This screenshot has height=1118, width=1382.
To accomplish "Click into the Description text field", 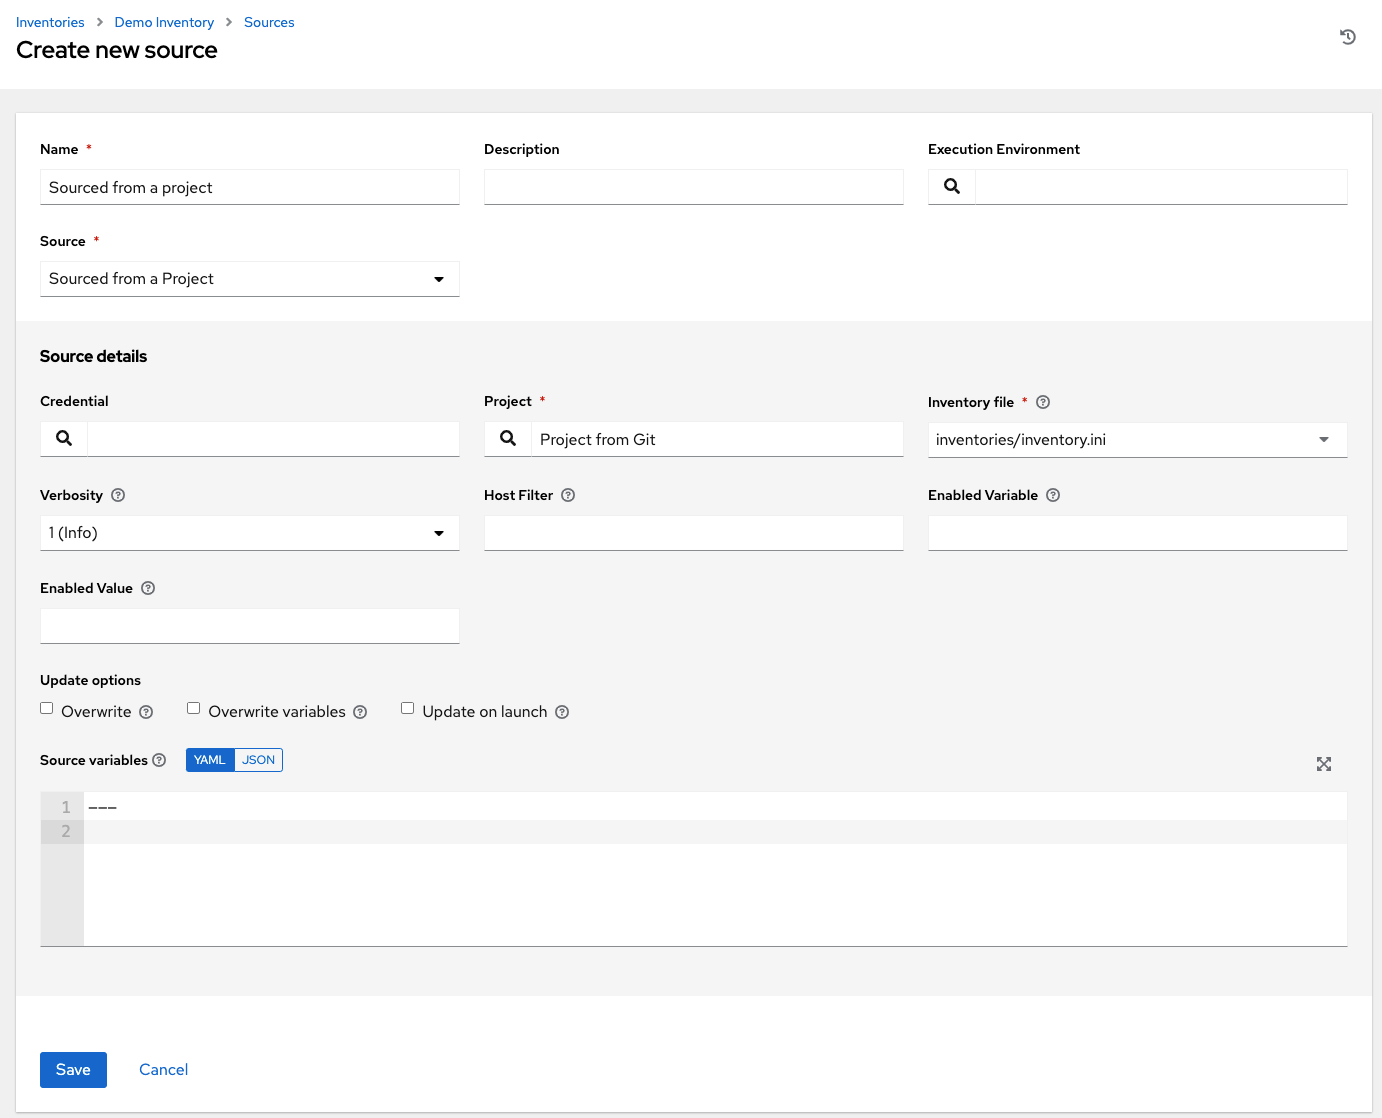I will tap(693, 187).
